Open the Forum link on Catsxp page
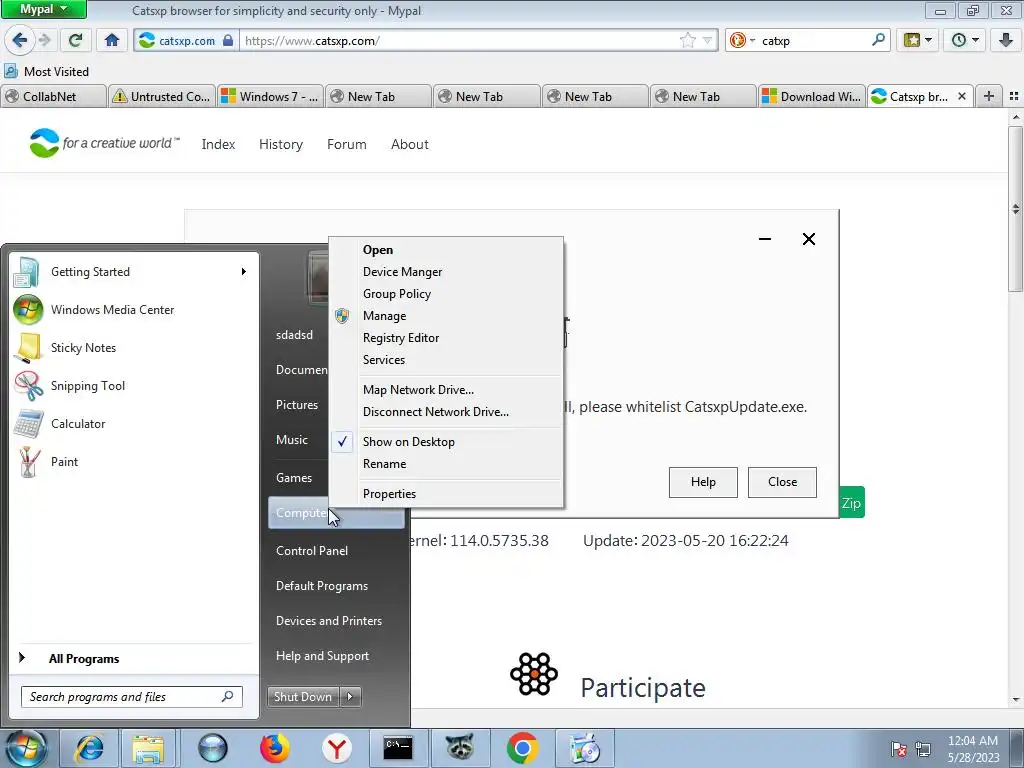Screen dimensions: 1024x768 (x=347, y=144)
